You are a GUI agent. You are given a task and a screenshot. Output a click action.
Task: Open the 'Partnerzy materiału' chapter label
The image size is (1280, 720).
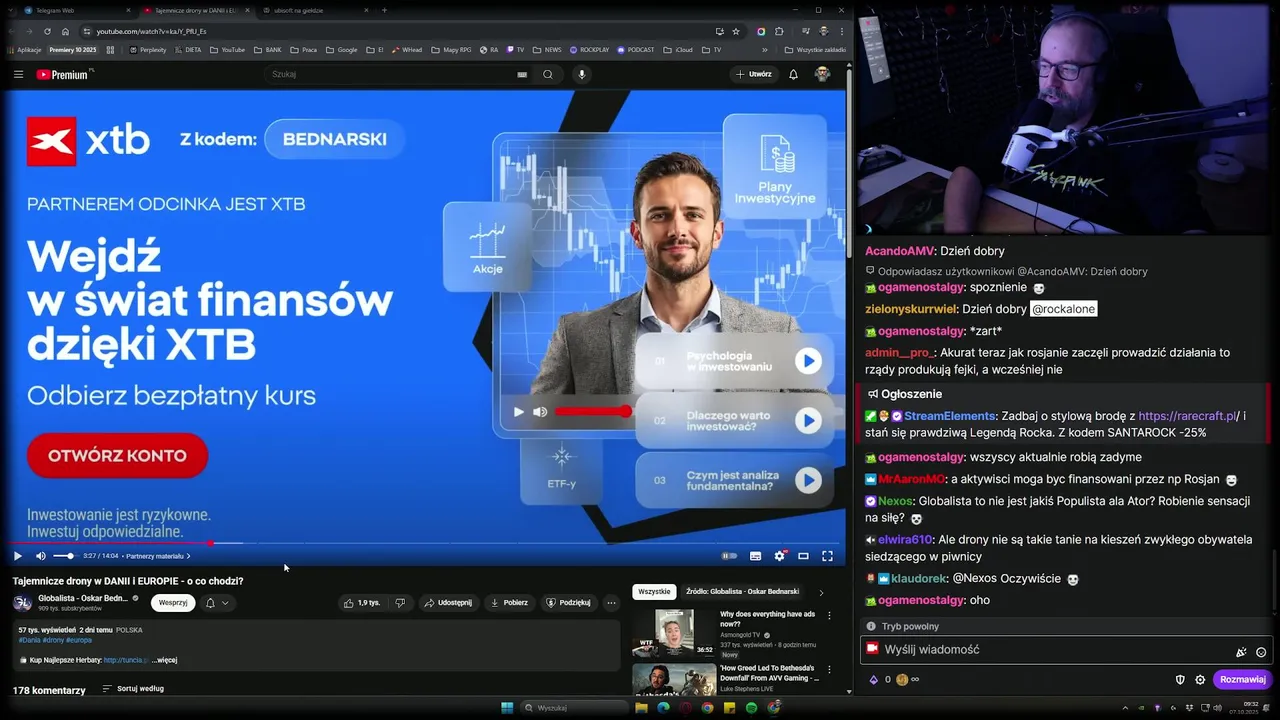(x=158, y=556)
